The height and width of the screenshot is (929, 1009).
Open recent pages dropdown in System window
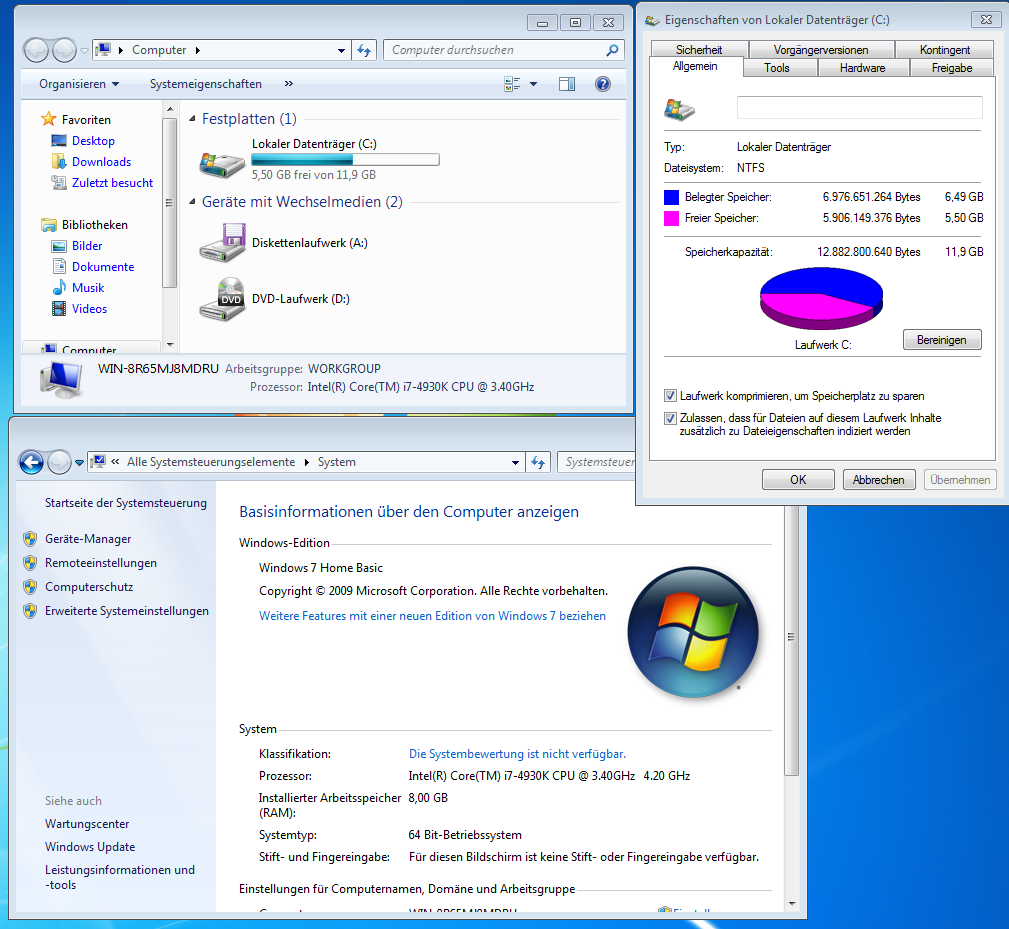click(x=79, y=462)
